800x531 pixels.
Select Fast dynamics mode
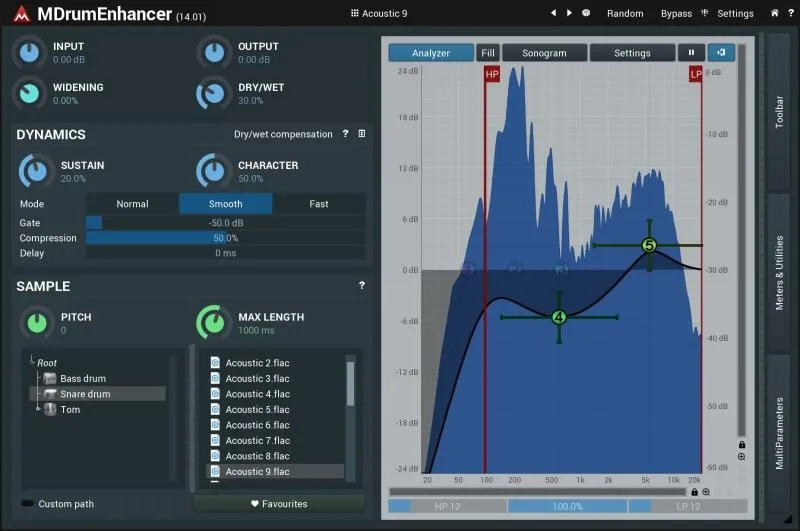point(319,204)
